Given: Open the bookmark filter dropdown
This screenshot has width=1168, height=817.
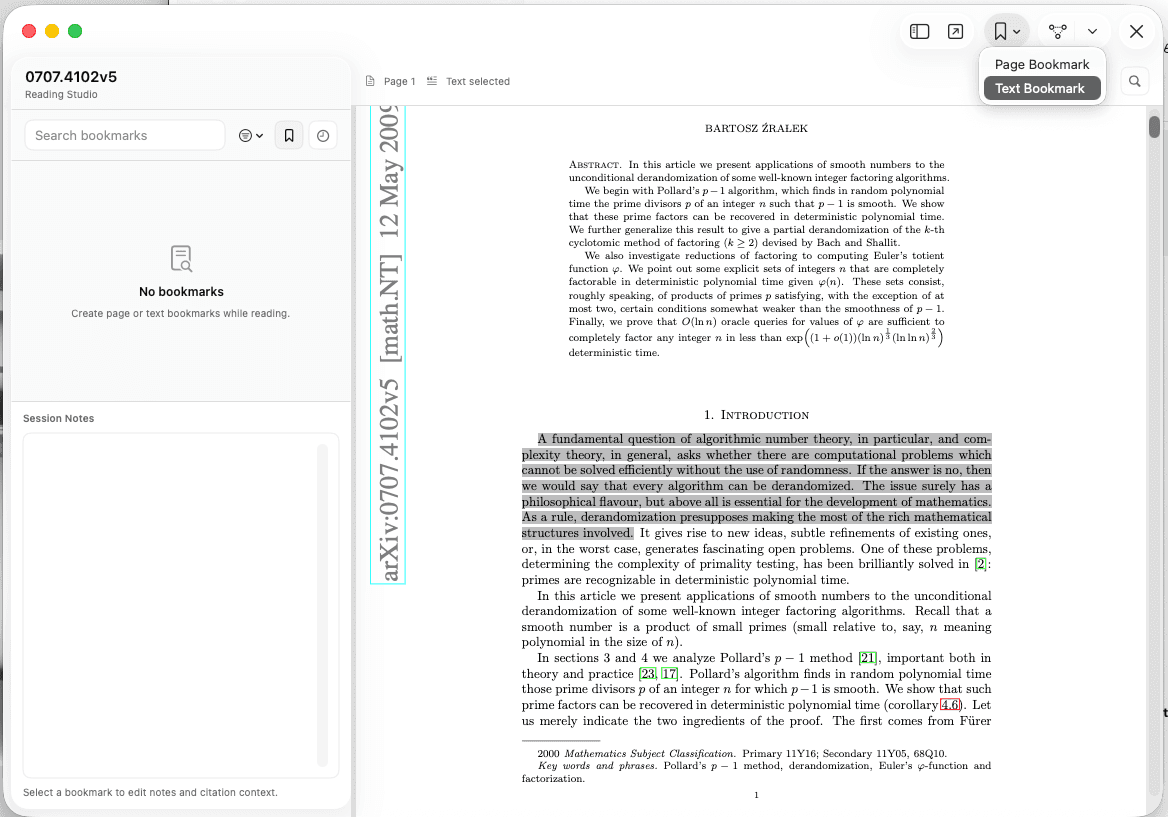Looking at the screenshot, I should click(251, 136).
